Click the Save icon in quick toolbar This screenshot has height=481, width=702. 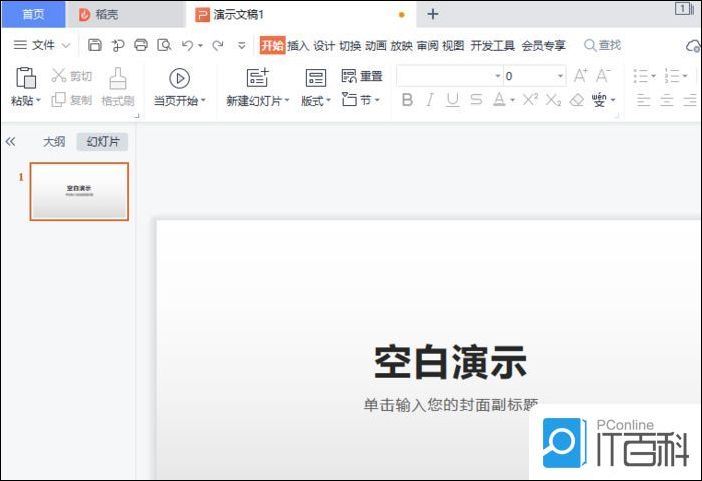94,45
